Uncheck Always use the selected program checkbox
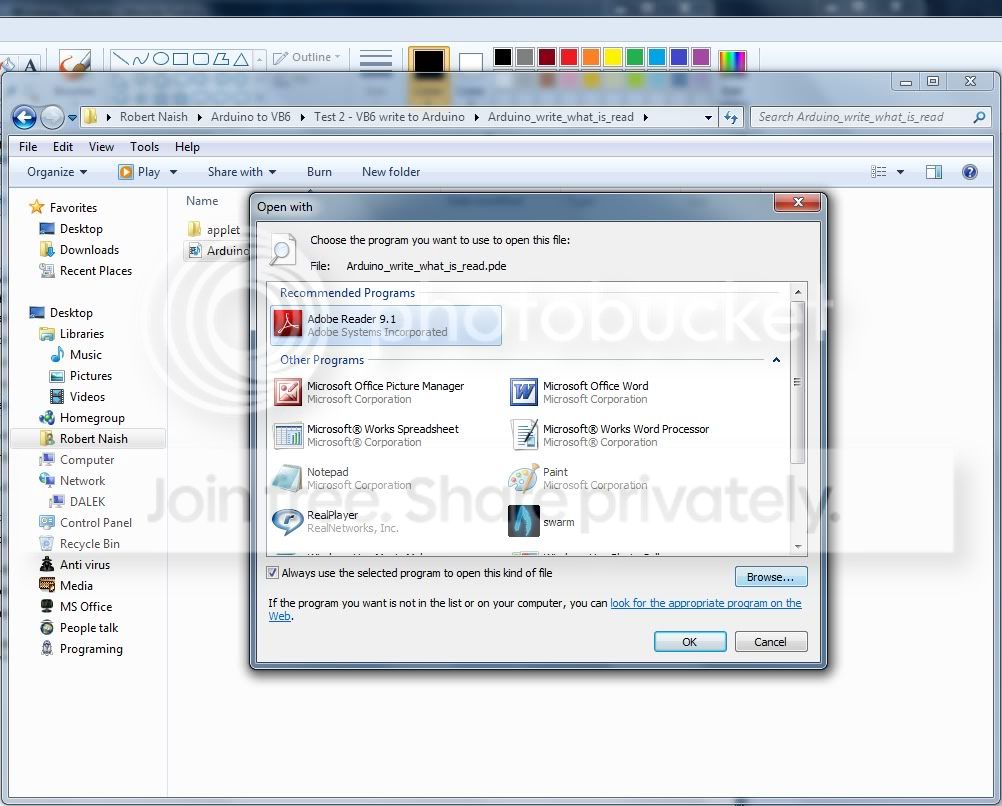 (x=273, y=573)
